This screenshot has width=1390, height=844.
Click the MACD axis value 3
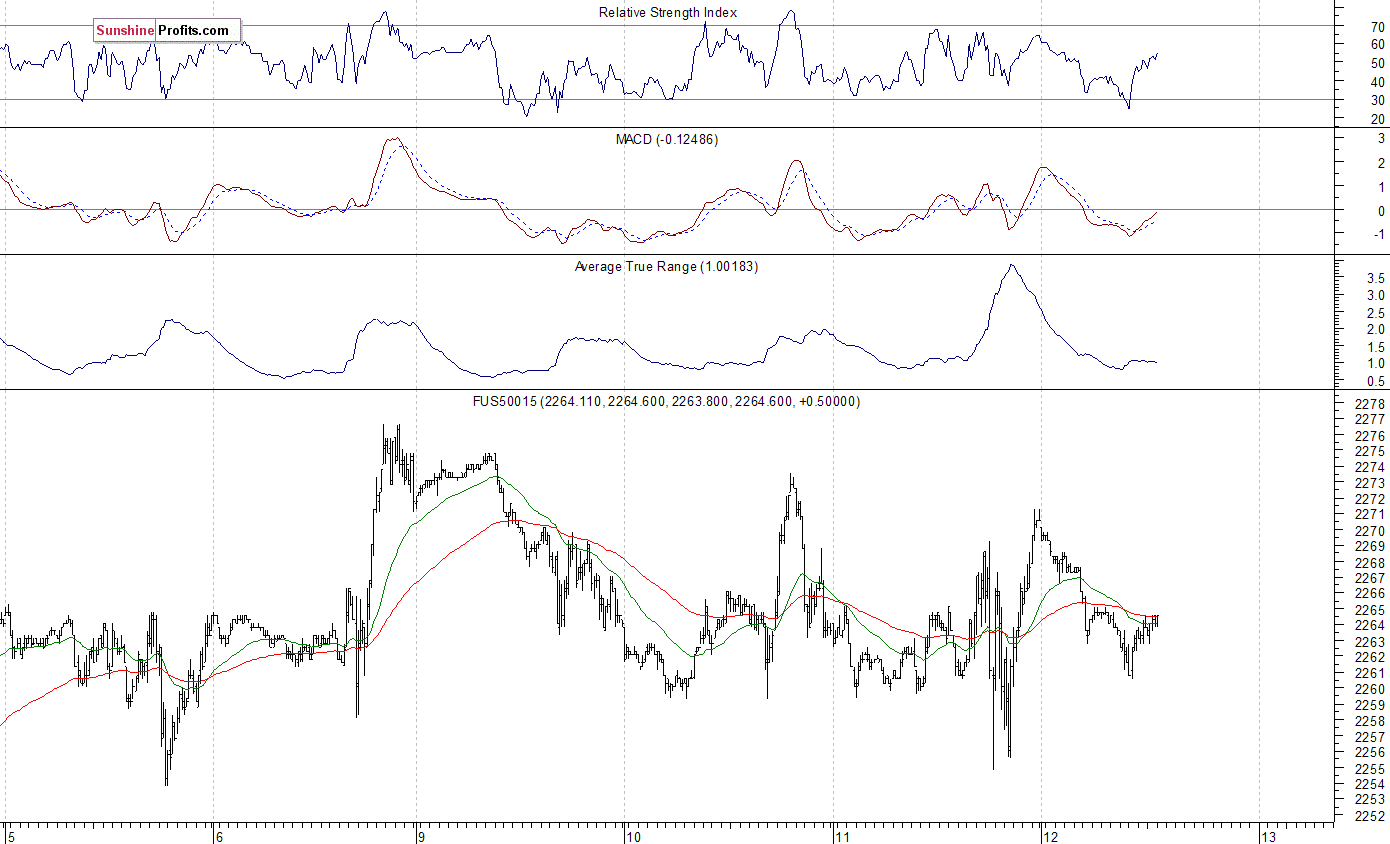[x=1381, y=139]
